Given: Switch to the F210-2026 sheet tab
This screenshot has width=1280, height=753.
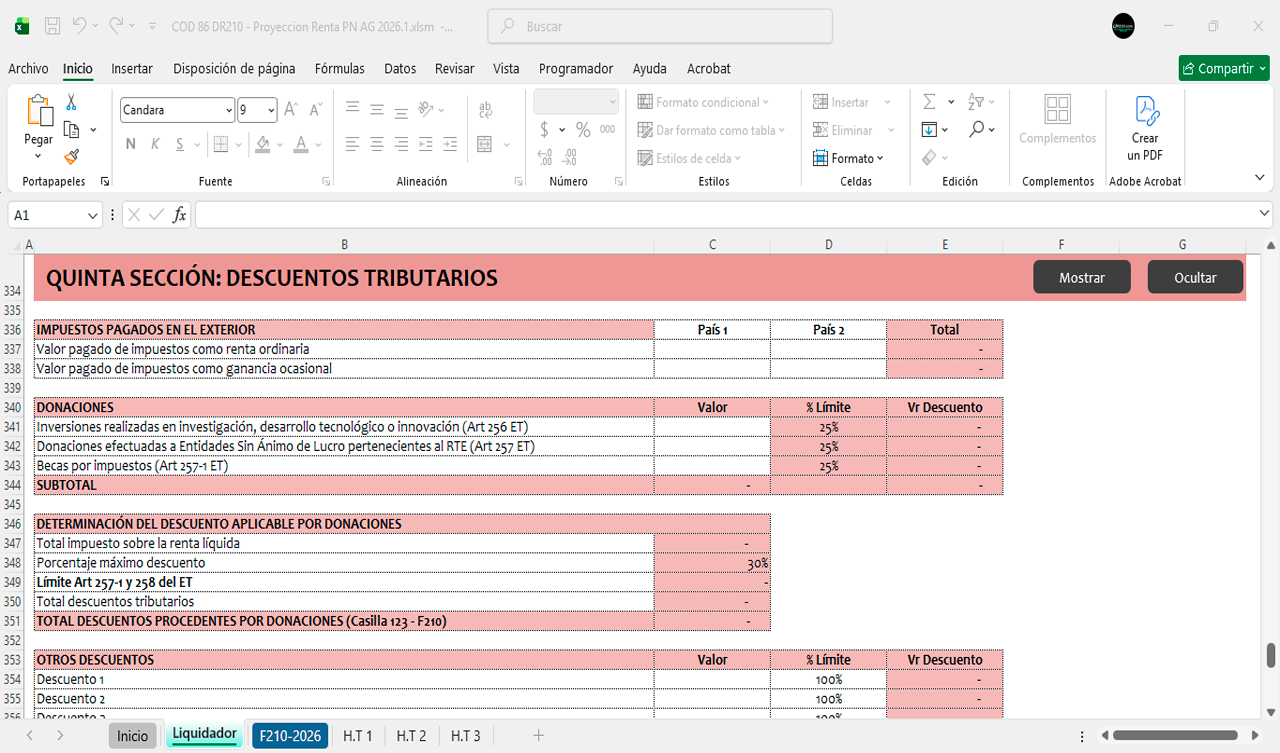Looking at the screenshot, I should pos(290,736).
